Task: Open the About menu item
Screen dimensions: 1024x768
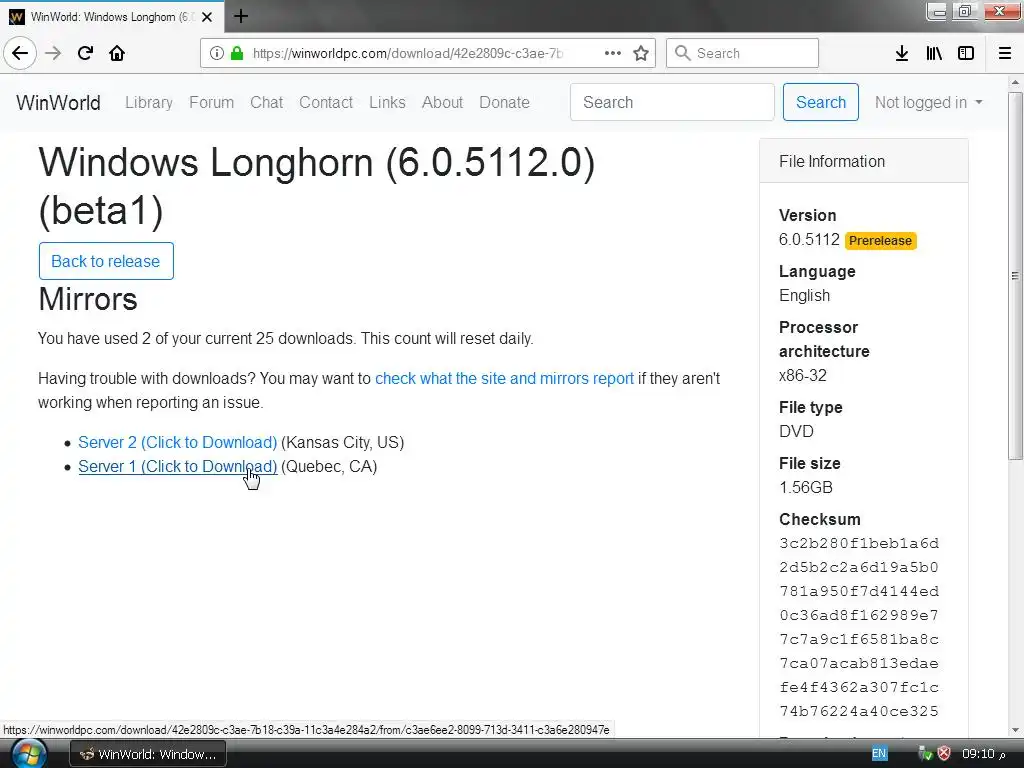Action: [x=442, y=103]
